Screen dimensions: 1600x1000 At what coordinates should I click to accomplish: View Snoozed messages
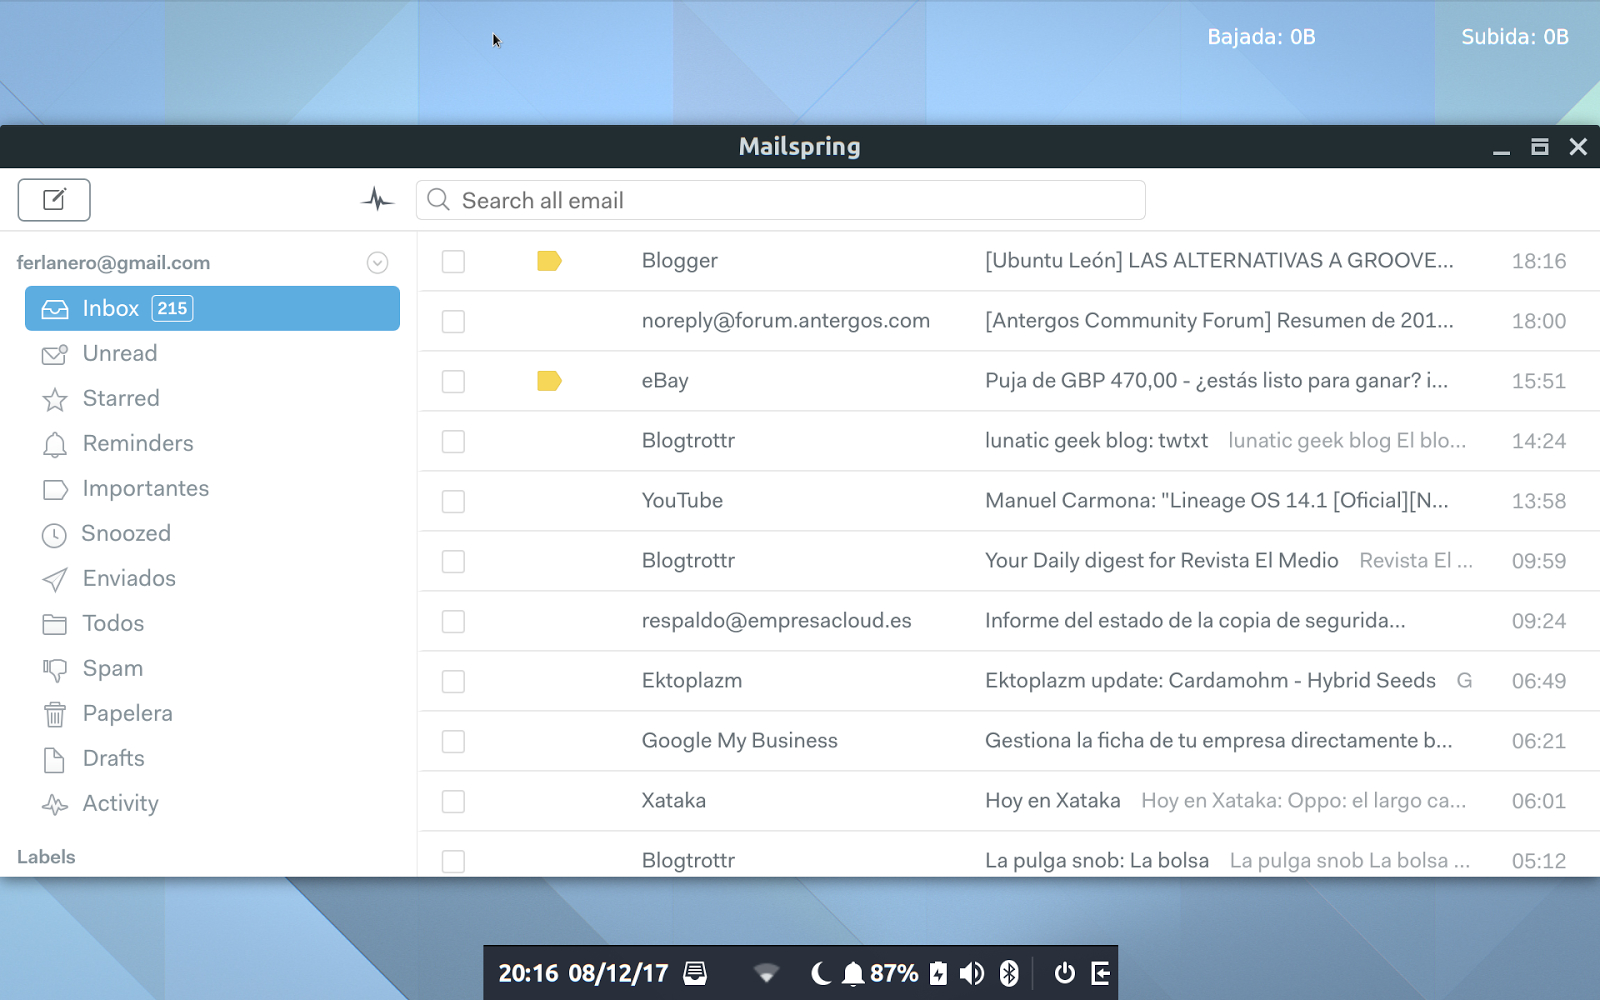212,533
